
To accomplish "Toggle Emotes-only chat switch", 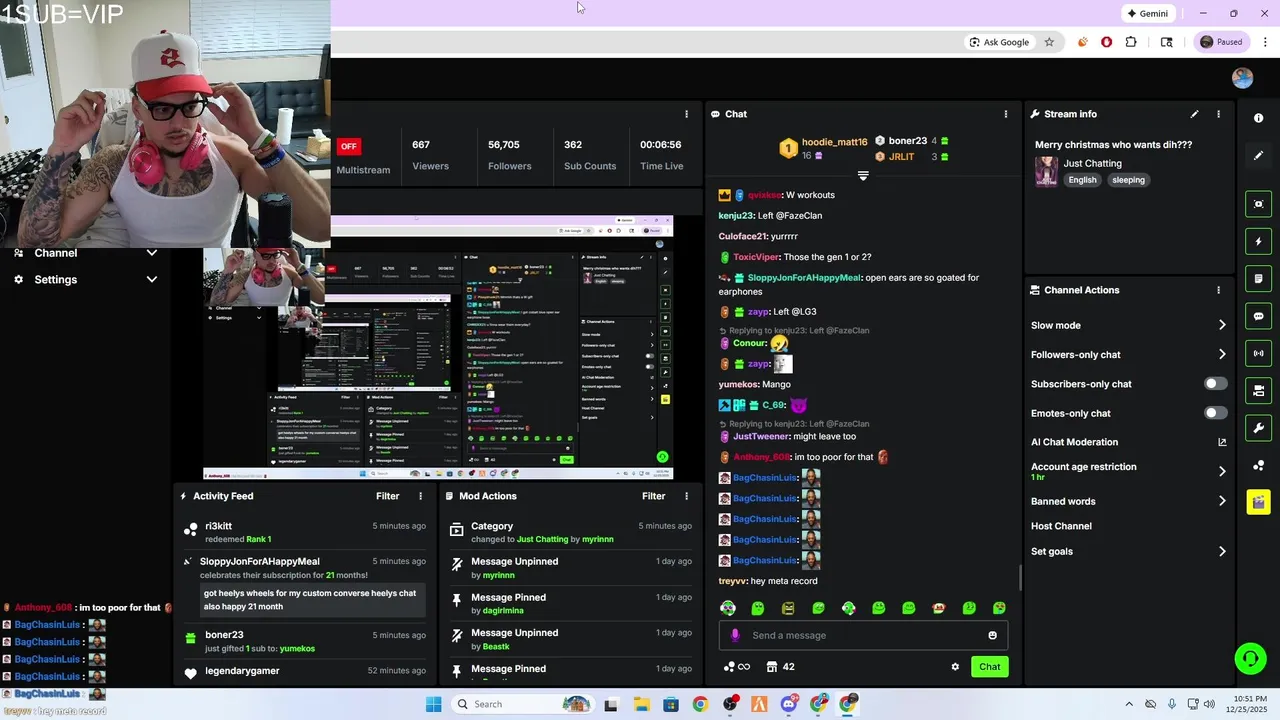I will point(1215,413).
